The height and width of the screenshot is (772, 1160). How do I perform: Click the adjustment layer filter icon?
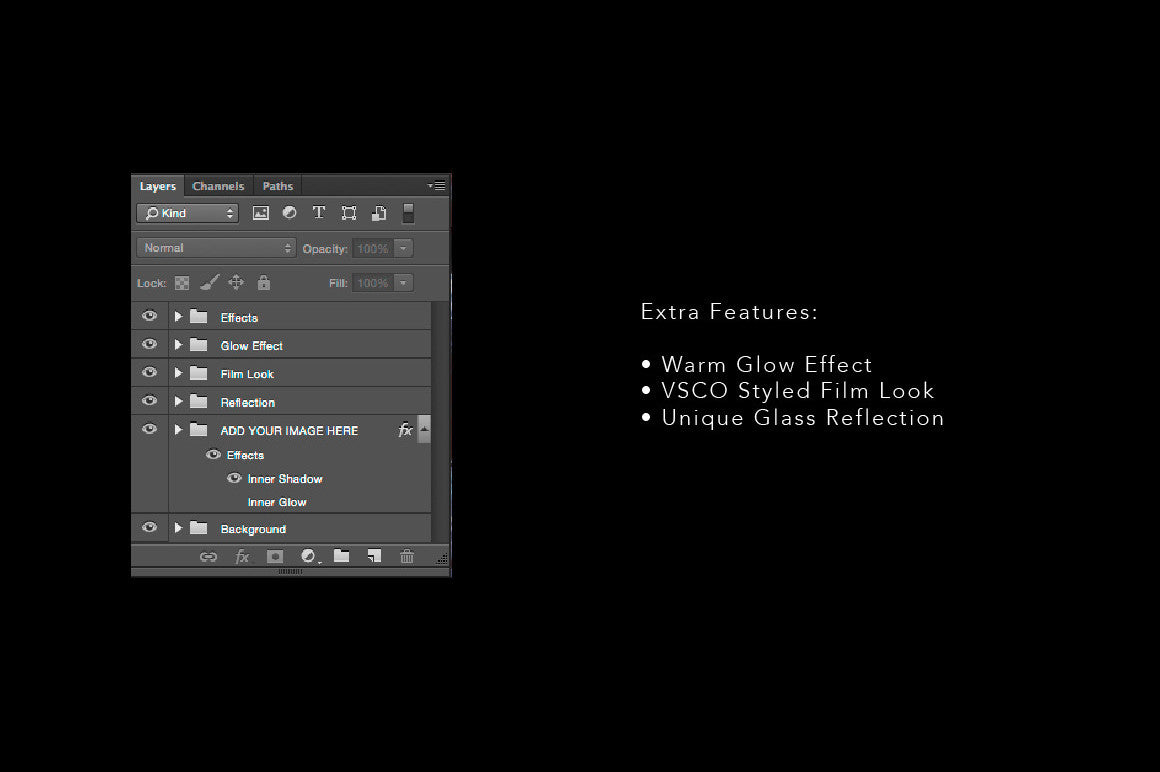[289, 213]
